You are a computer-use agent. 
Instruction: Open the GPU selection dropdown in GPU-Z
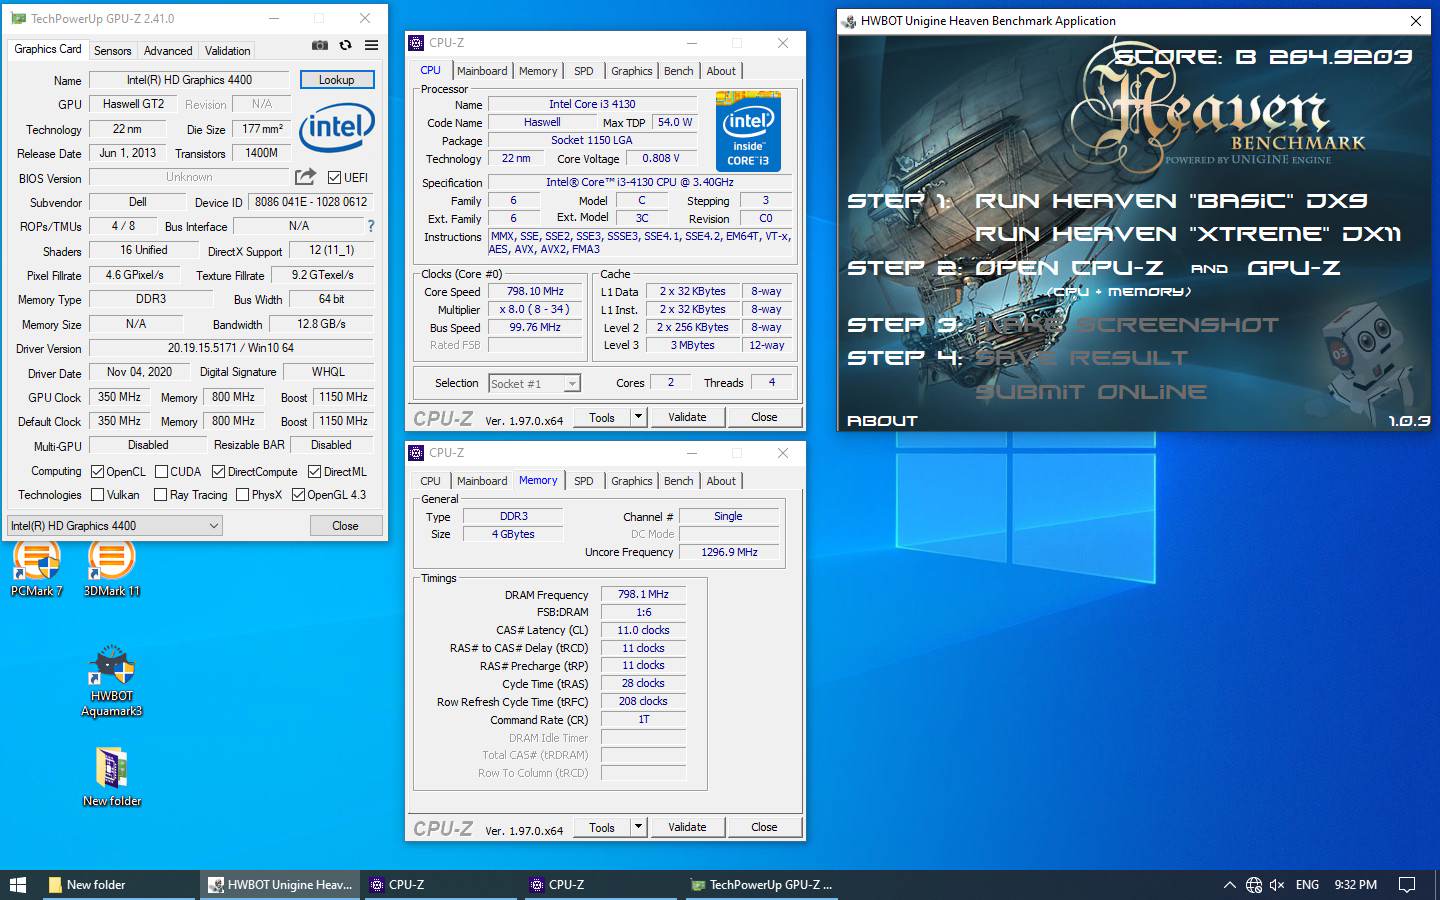(x=114, y=525)
